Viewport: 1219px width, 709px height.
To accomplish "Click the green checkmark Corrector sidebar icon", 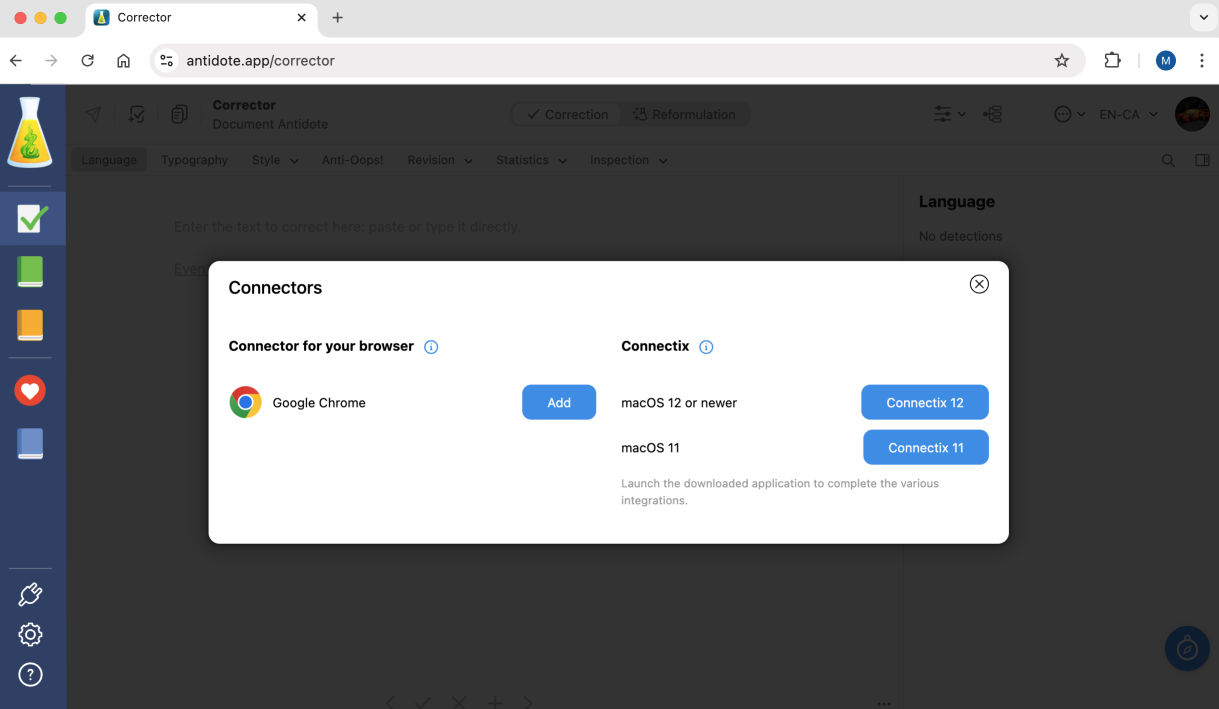I will point(32,218).
